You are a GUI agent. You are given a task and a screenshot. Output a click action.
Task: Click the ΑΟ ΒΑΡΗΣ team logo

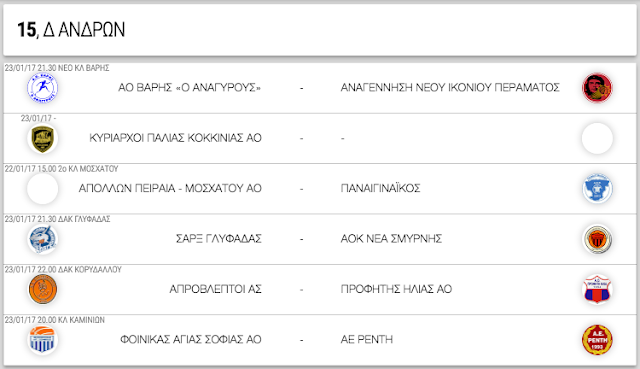click(x=42, y=88)
